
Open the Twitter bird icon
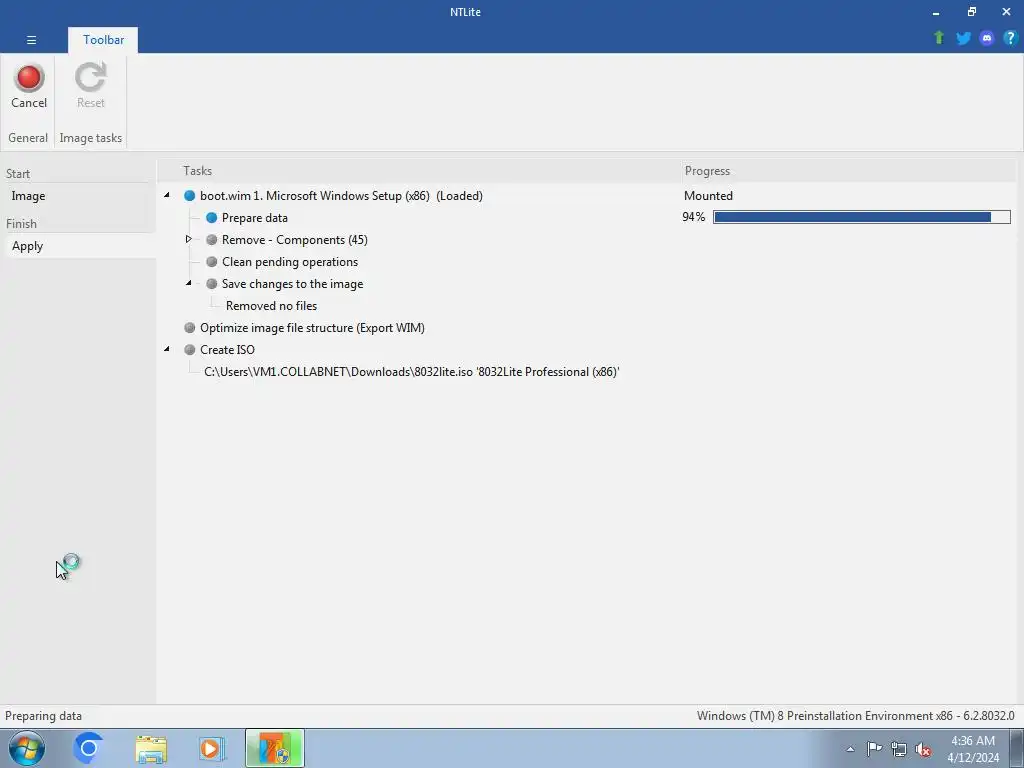[963, 38]
